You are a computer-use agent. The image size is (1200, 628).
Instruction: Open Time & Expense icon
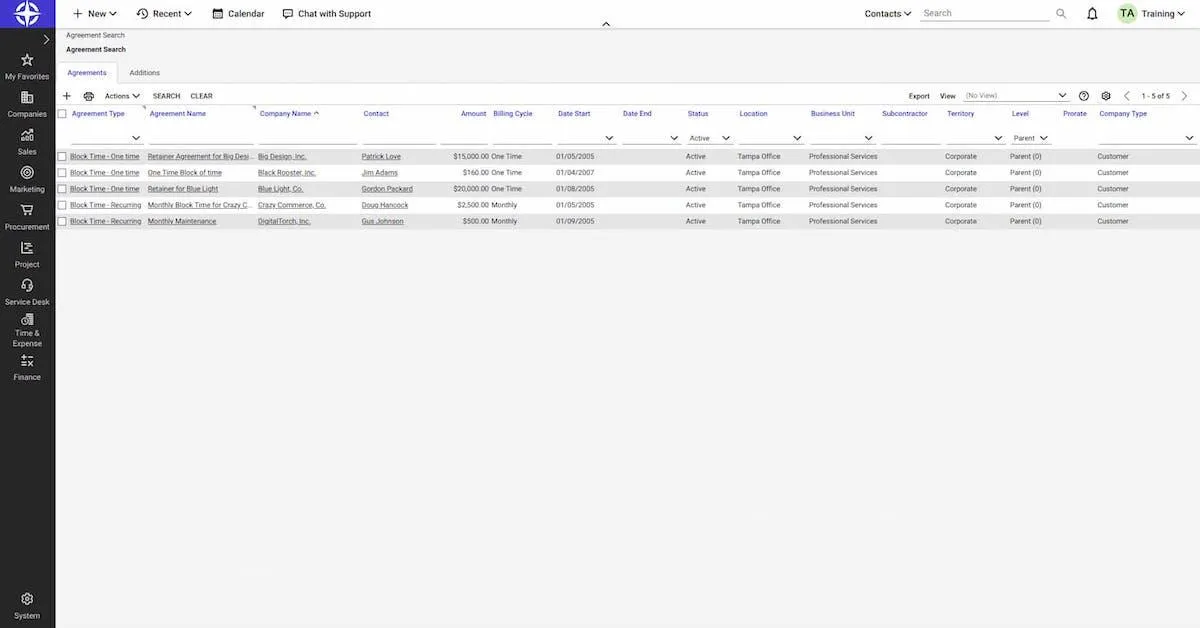pyautogui.click(x=27, y=319)
